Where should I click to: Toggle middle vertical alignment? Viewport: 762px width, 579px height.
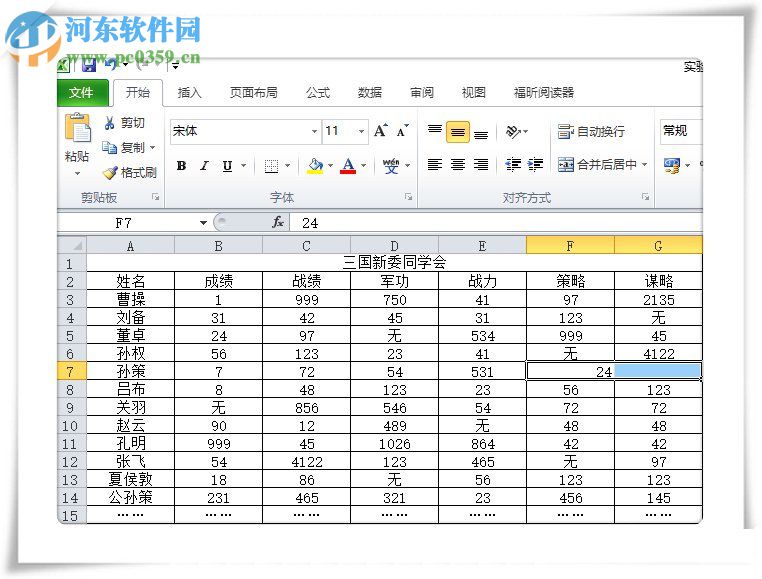click(x=458, y=132)
